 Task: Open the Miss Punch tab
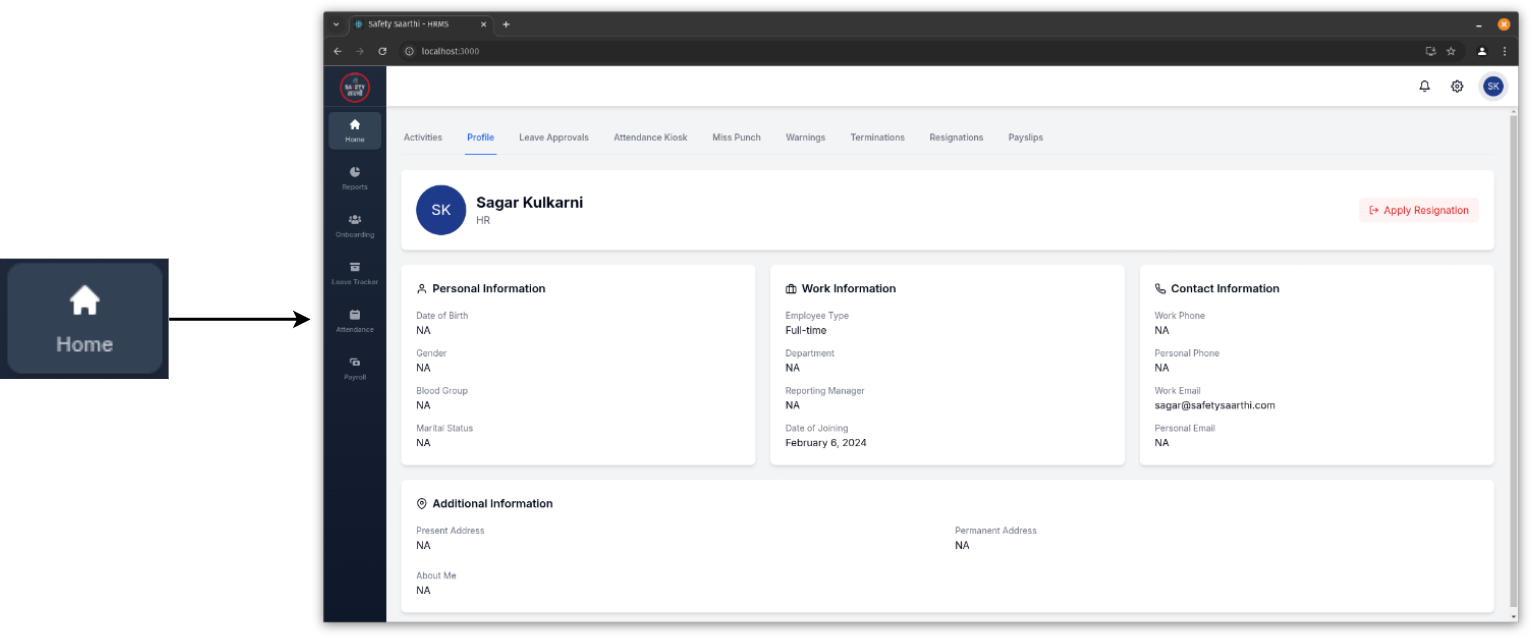click(x=736, y=137)
